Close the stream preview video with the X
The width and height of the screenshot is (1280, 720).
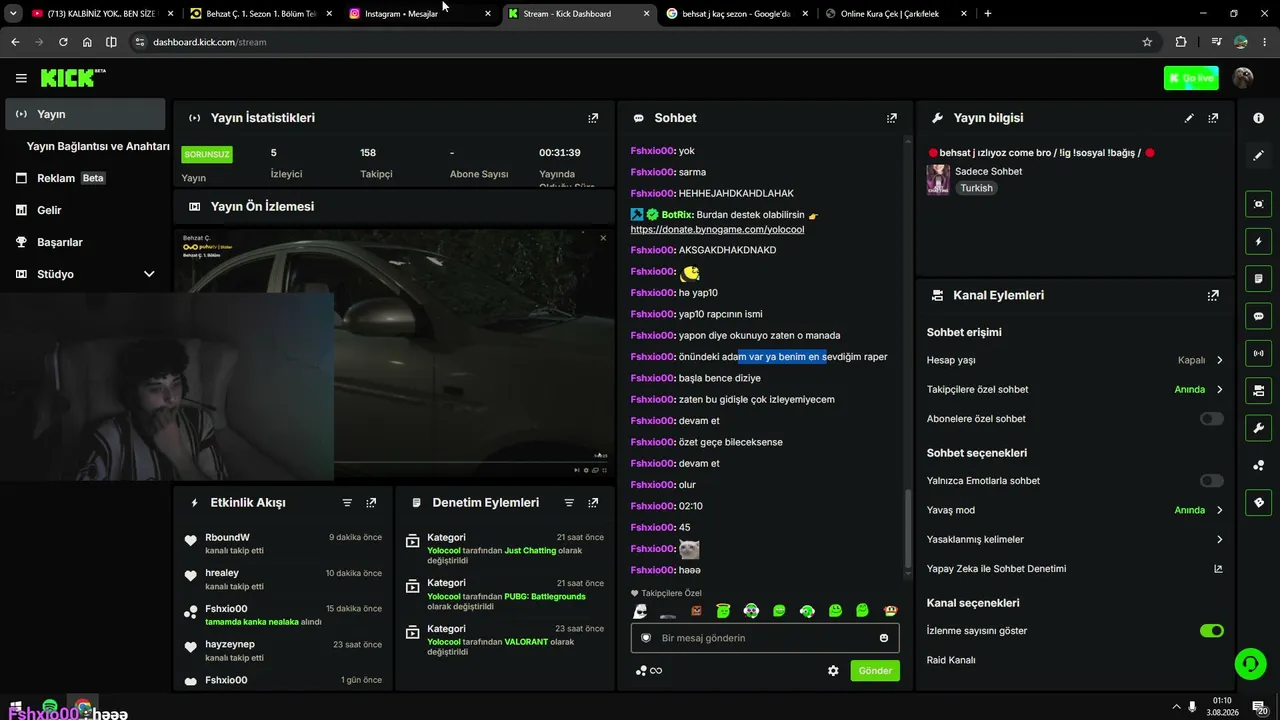603,238
